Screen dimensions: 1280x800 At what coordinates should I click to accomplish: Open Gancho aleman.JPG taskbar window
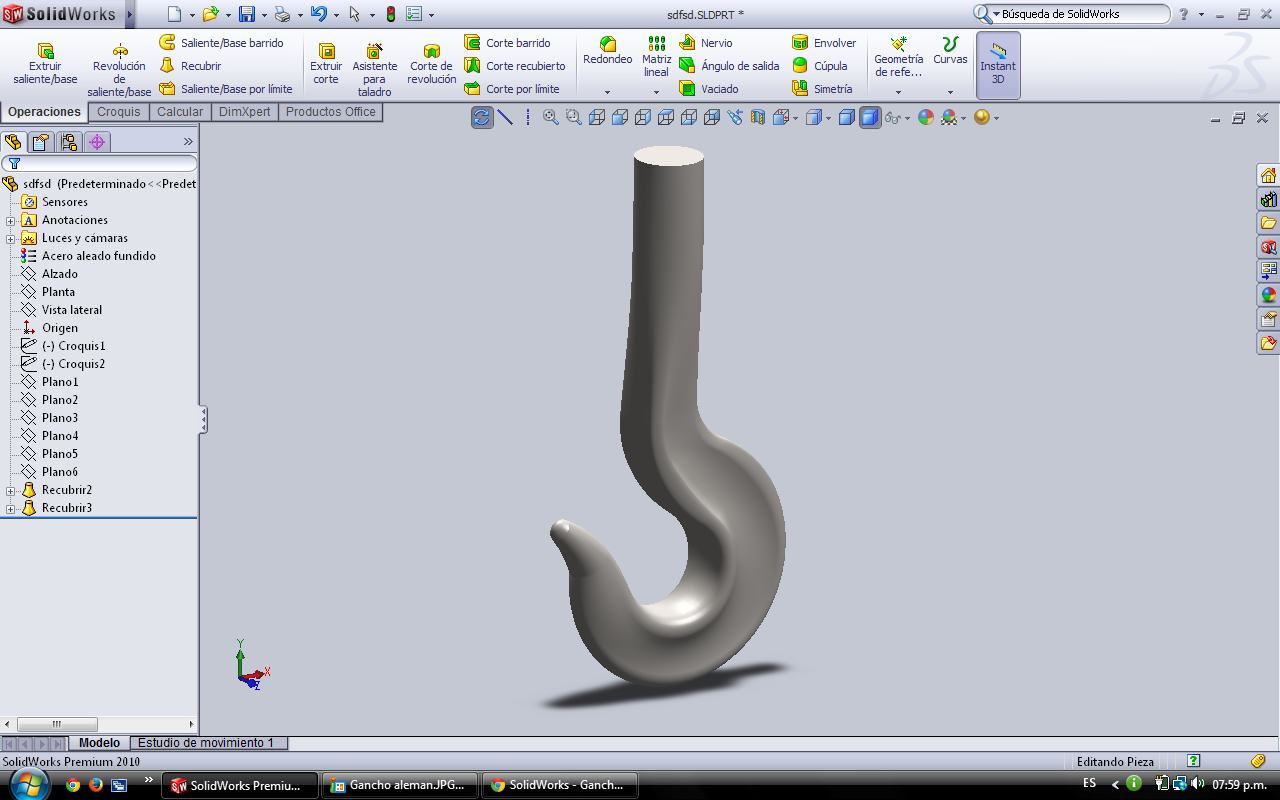pyautogui.click(x=400, y=785)
